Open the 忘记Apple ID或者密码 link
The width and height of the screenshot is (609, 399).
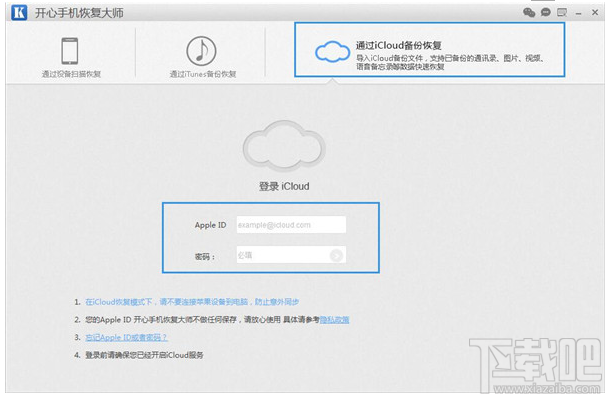tap(126, 337)
